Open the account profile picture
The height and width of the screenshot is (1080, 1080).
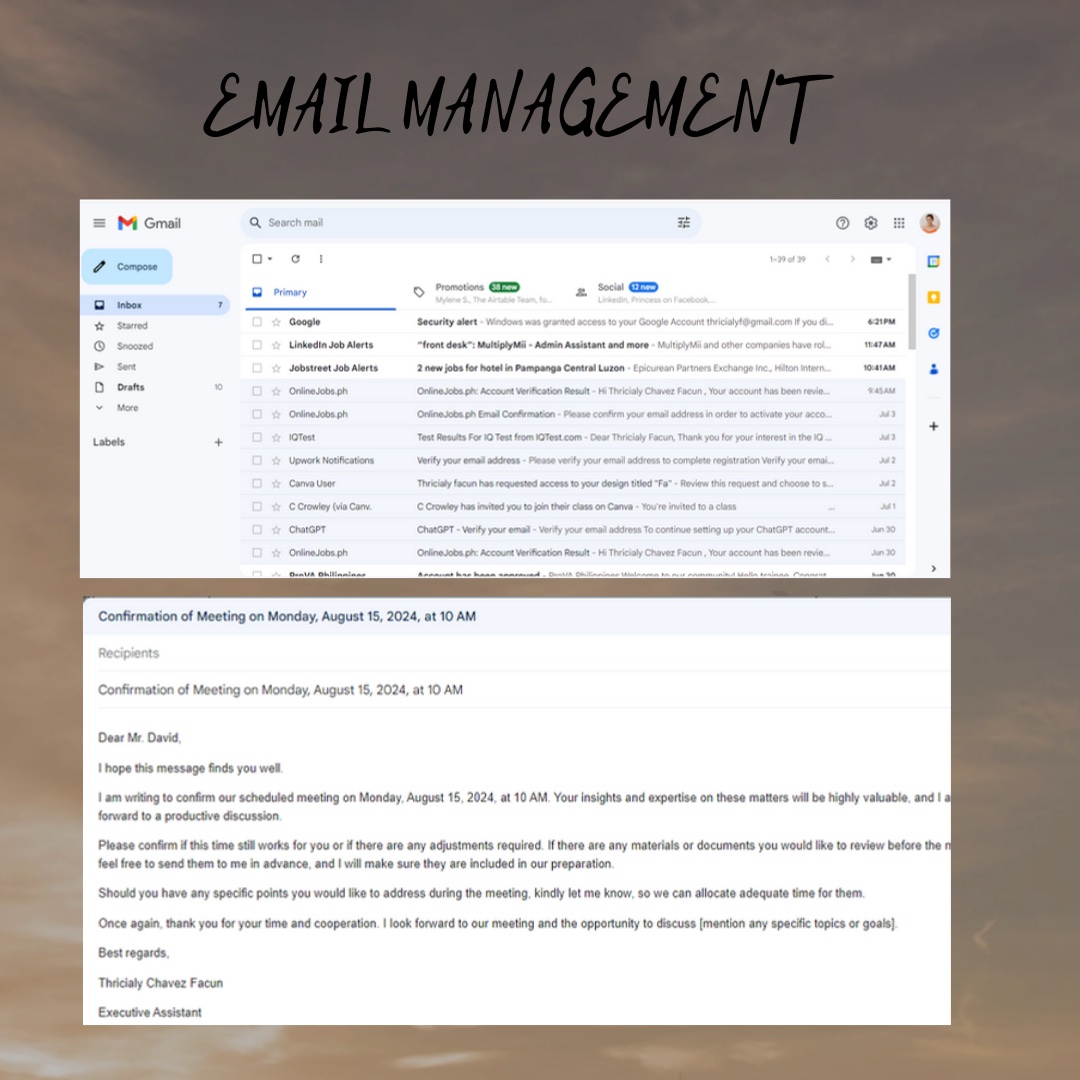(929, 223)
